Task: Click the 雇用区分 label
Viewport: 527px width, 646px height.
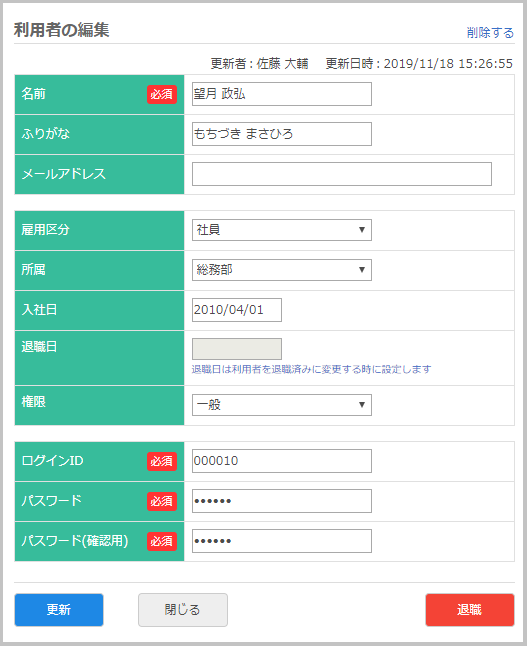Action: click(45, 229)
